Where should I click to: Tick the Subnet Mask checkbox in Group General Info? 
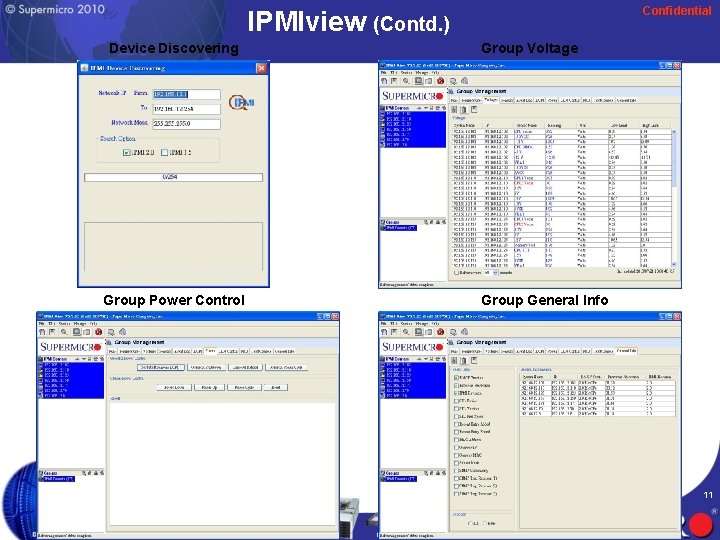pyautogui.click(x=456, y=463)
